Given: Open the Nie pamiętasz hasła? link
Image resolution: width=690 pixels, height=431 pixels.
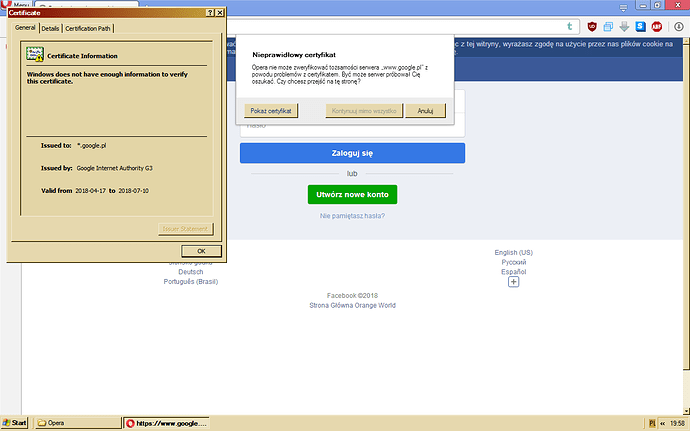Looking at the screenshot, I should (352, 216).
